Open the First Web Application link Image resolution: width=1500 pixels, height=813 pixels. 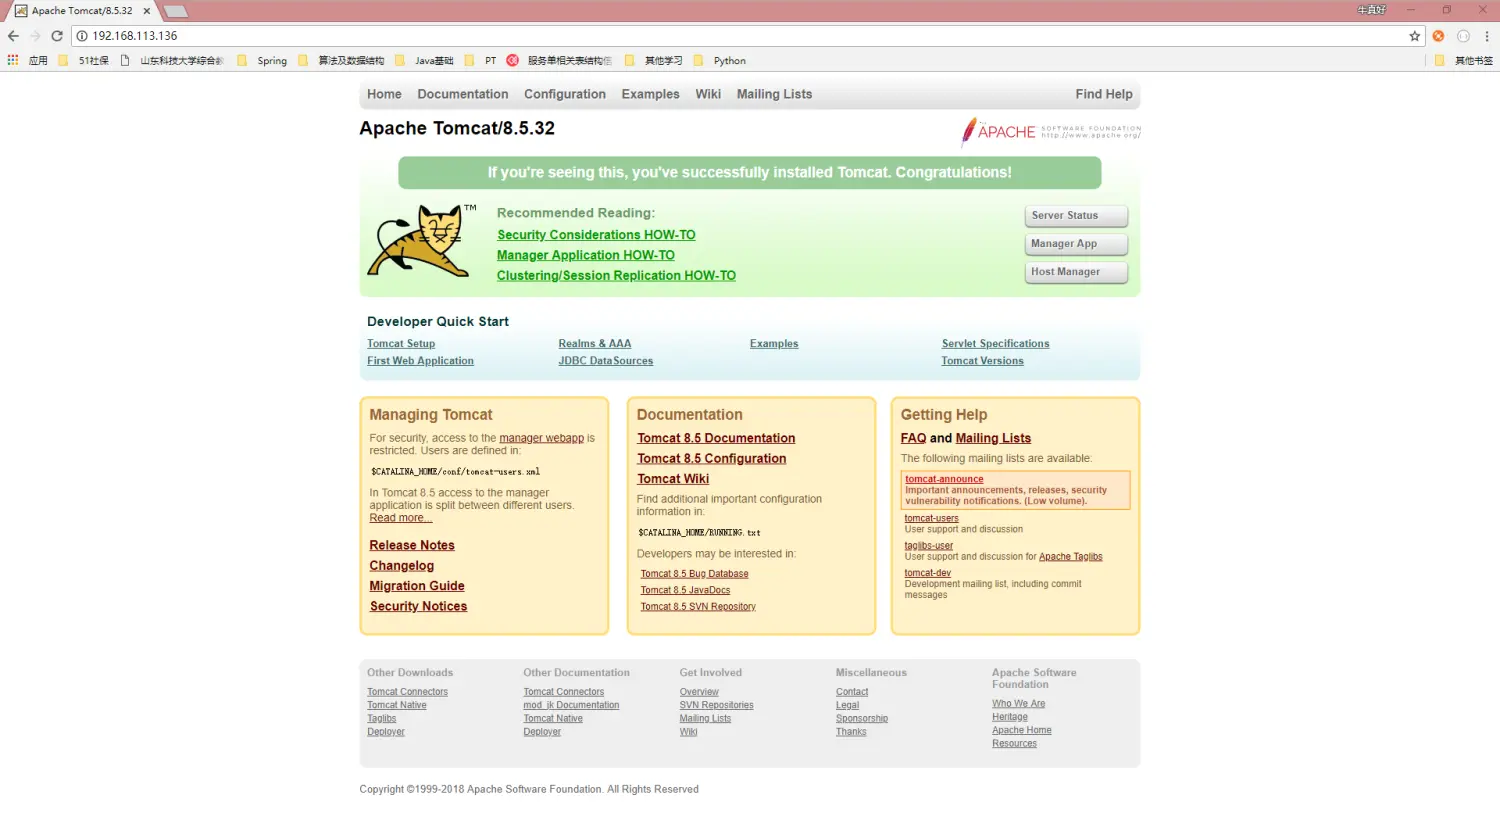pos(420,361)
